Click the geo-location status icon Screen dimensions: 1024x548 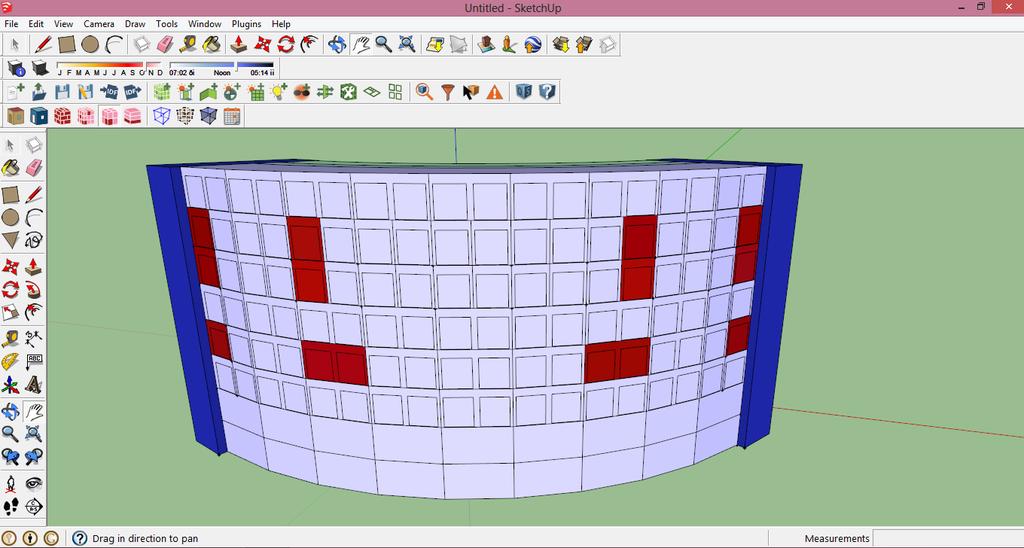(10, 538)
